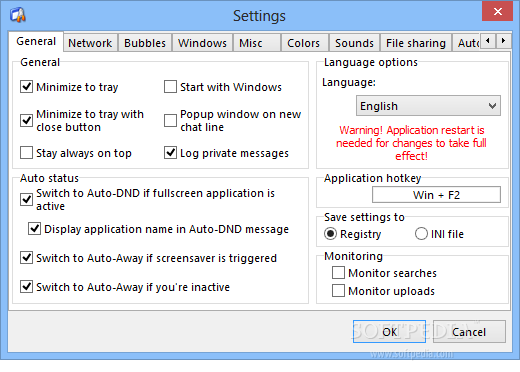Switch to the Network tab
Image resolution: width=520 pixels, height=372 pixels.
[90, 43]
